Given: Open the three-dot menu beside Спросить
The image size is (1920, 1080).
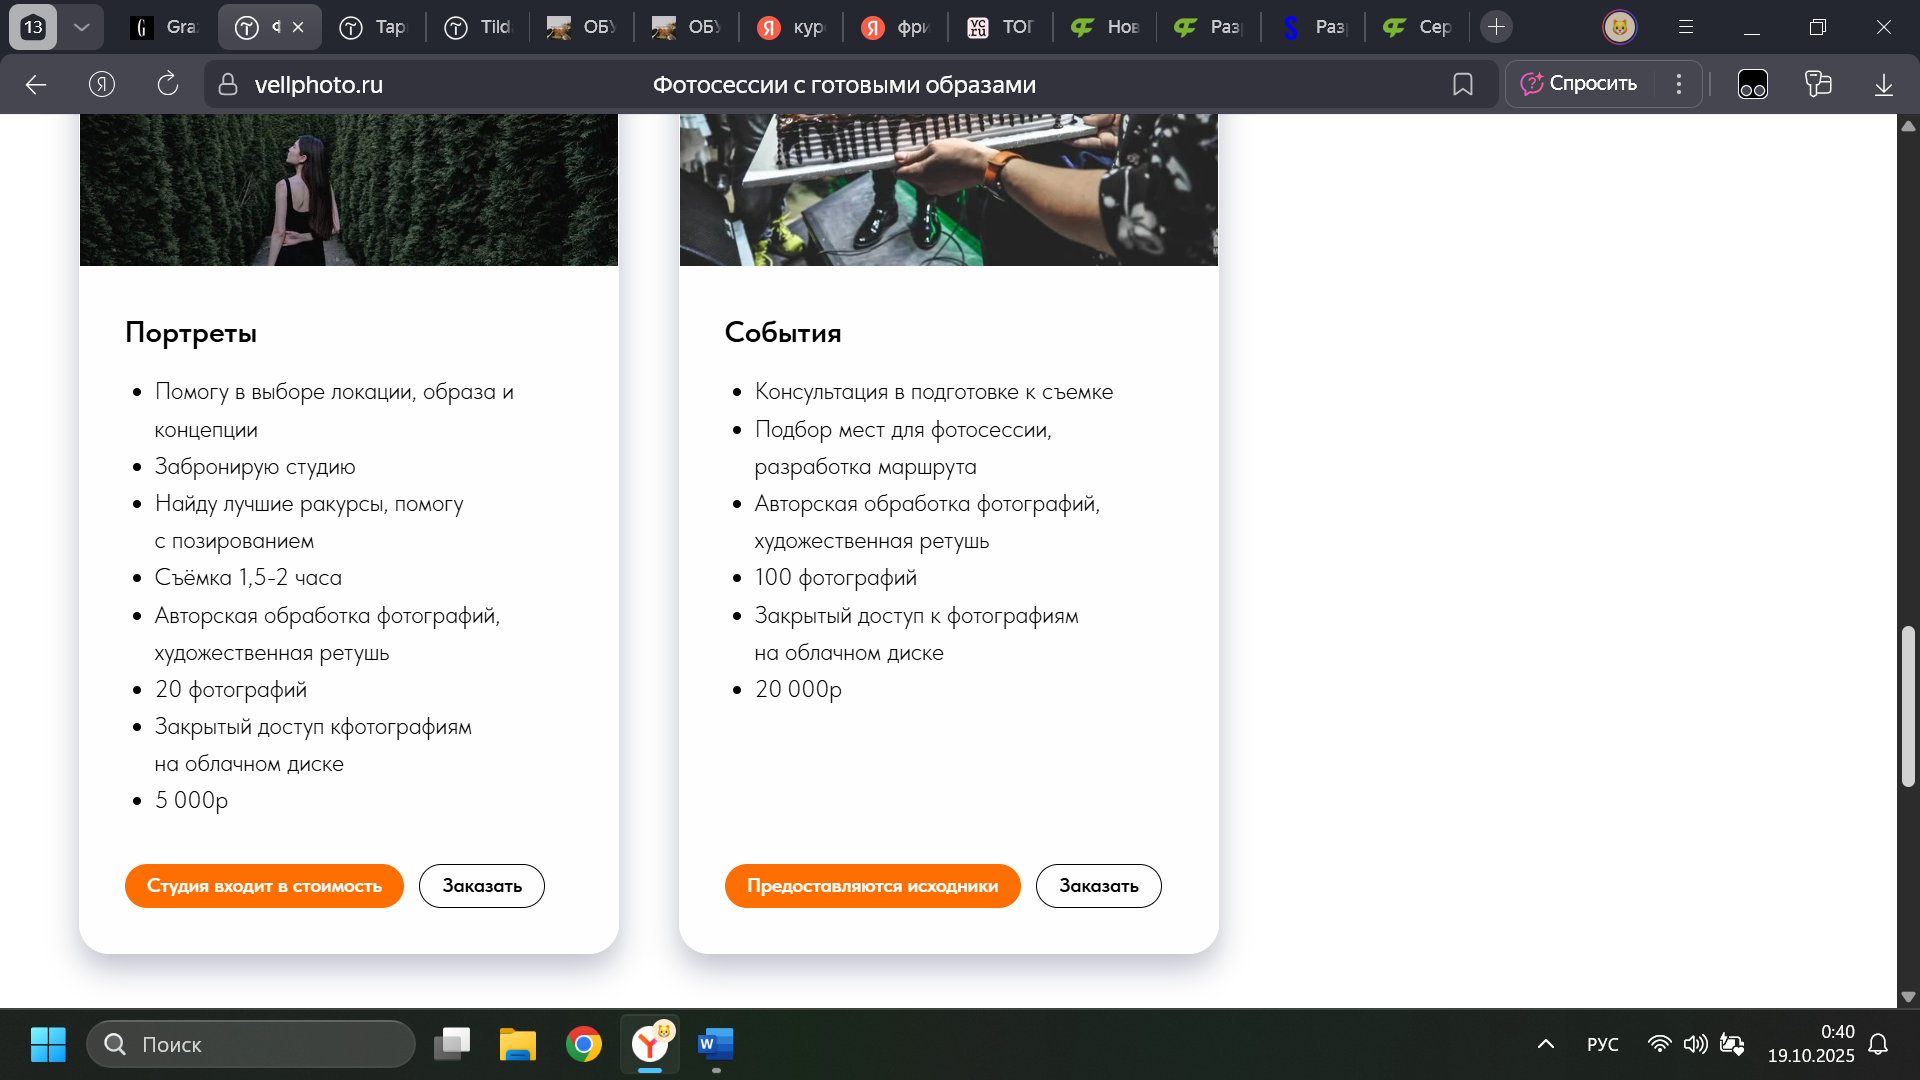Looking at the screenshot, I should click(1679, 85).
